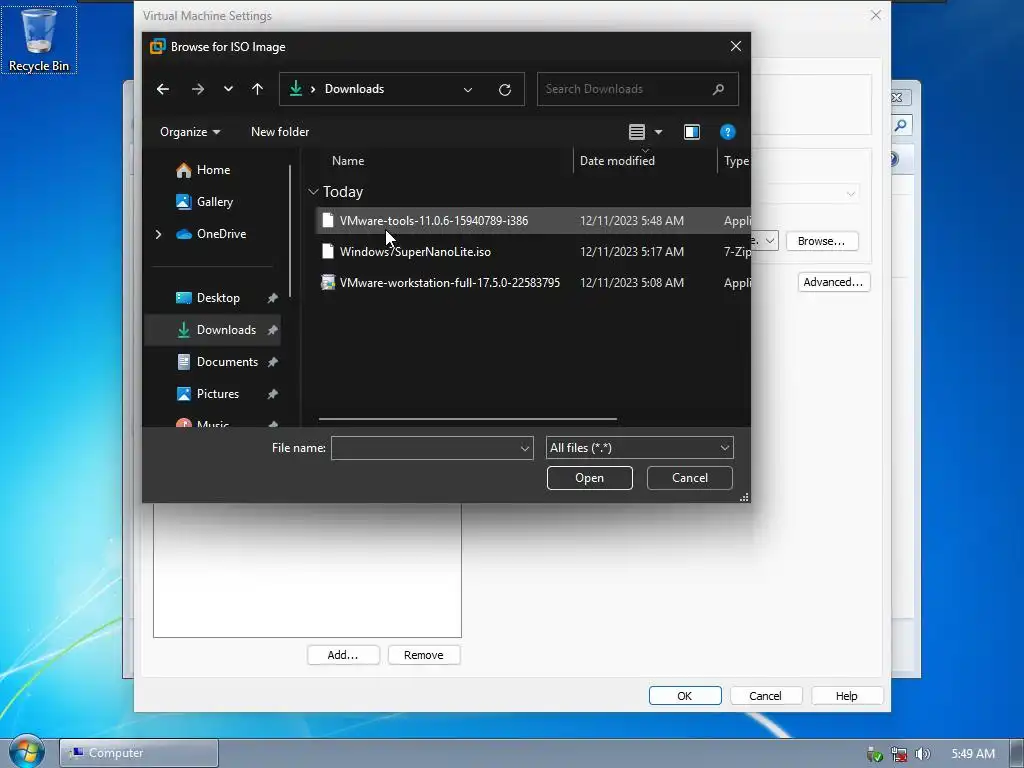Cancel the Virtual Machine Settings window
The height and width of the screenshot is (768, 1024).
click(x=765, y=696)
